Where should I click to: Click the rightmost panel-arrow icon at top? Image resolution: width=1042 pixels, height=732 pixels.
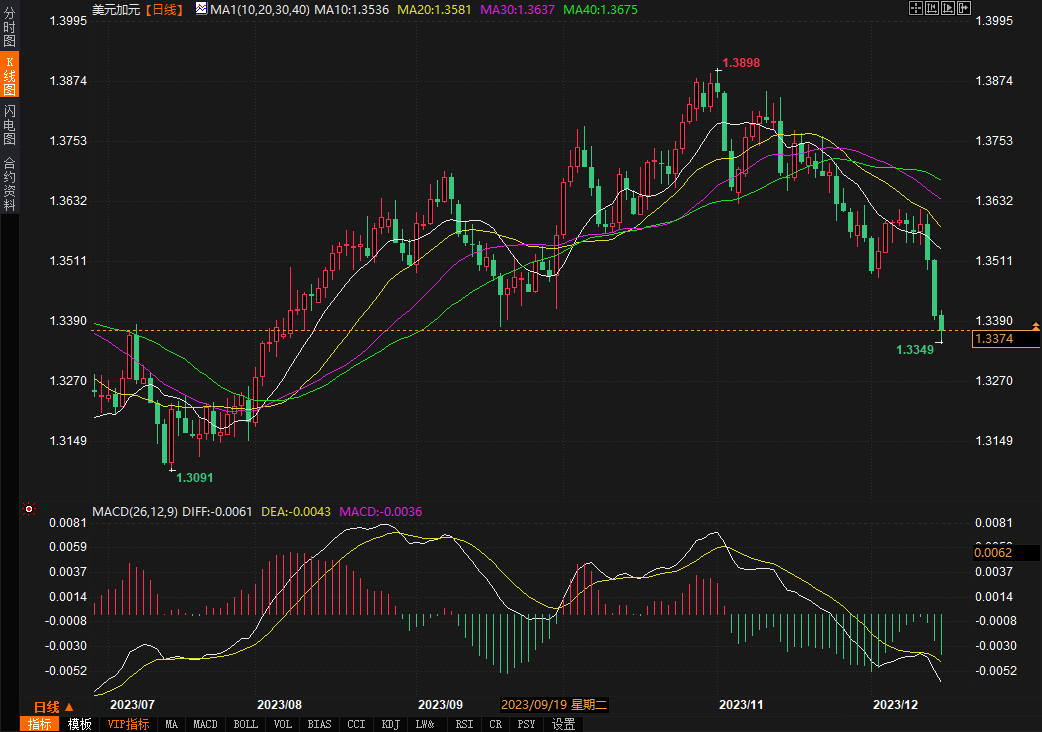[964, 8]
